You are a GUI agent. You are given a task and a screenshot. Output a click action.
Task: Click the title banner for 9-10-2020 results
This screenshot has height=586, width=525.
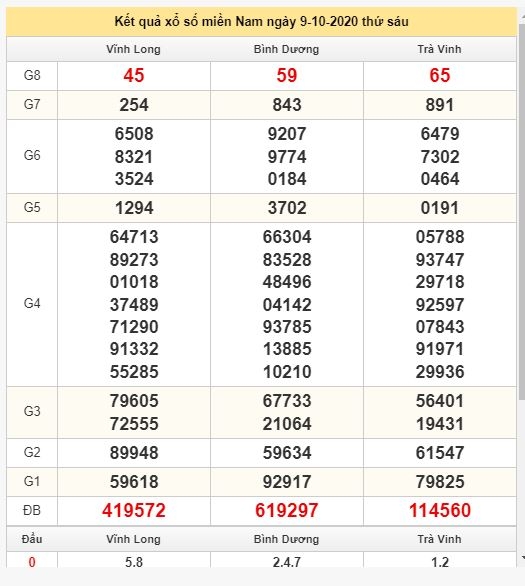pyautogui.click(x=261, y=22)
